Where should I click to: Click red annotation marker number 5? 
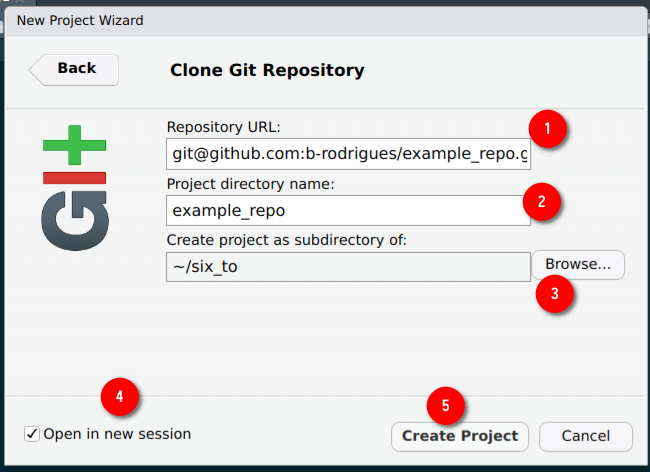tap(445, 406)
